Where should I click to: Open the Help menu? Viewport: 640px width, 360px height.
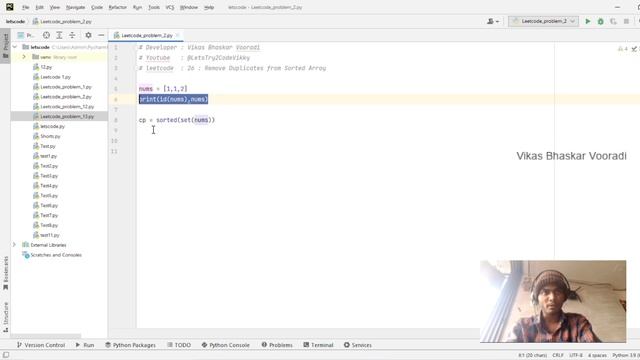point(209,7)
